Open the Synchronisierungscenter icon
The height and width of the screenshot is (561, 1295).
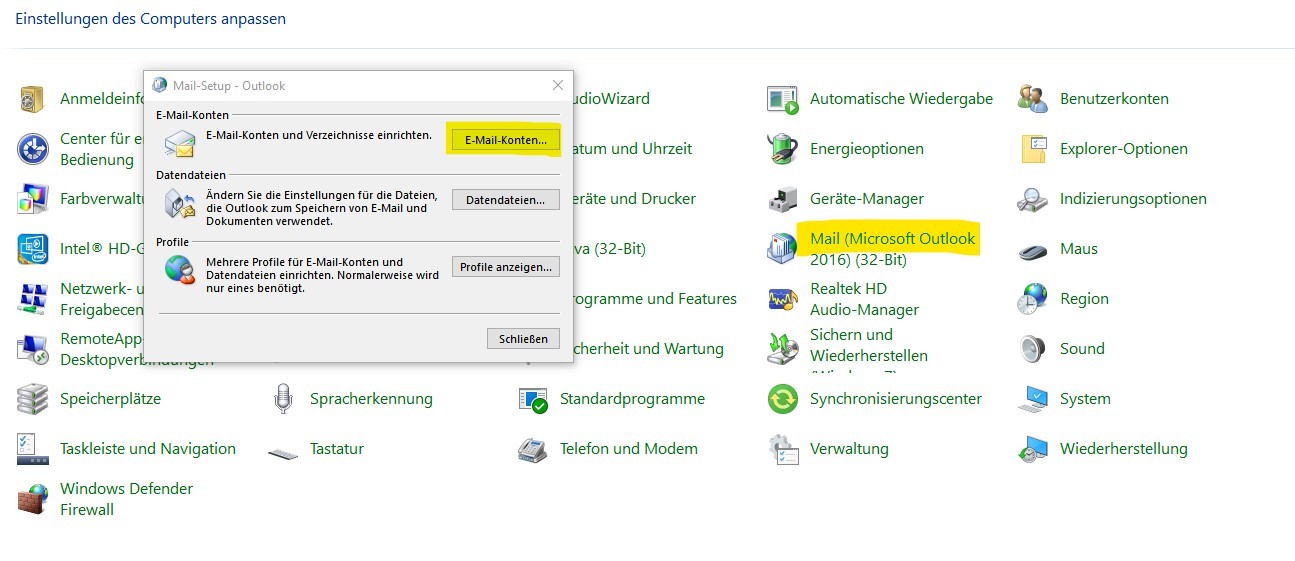783,399
